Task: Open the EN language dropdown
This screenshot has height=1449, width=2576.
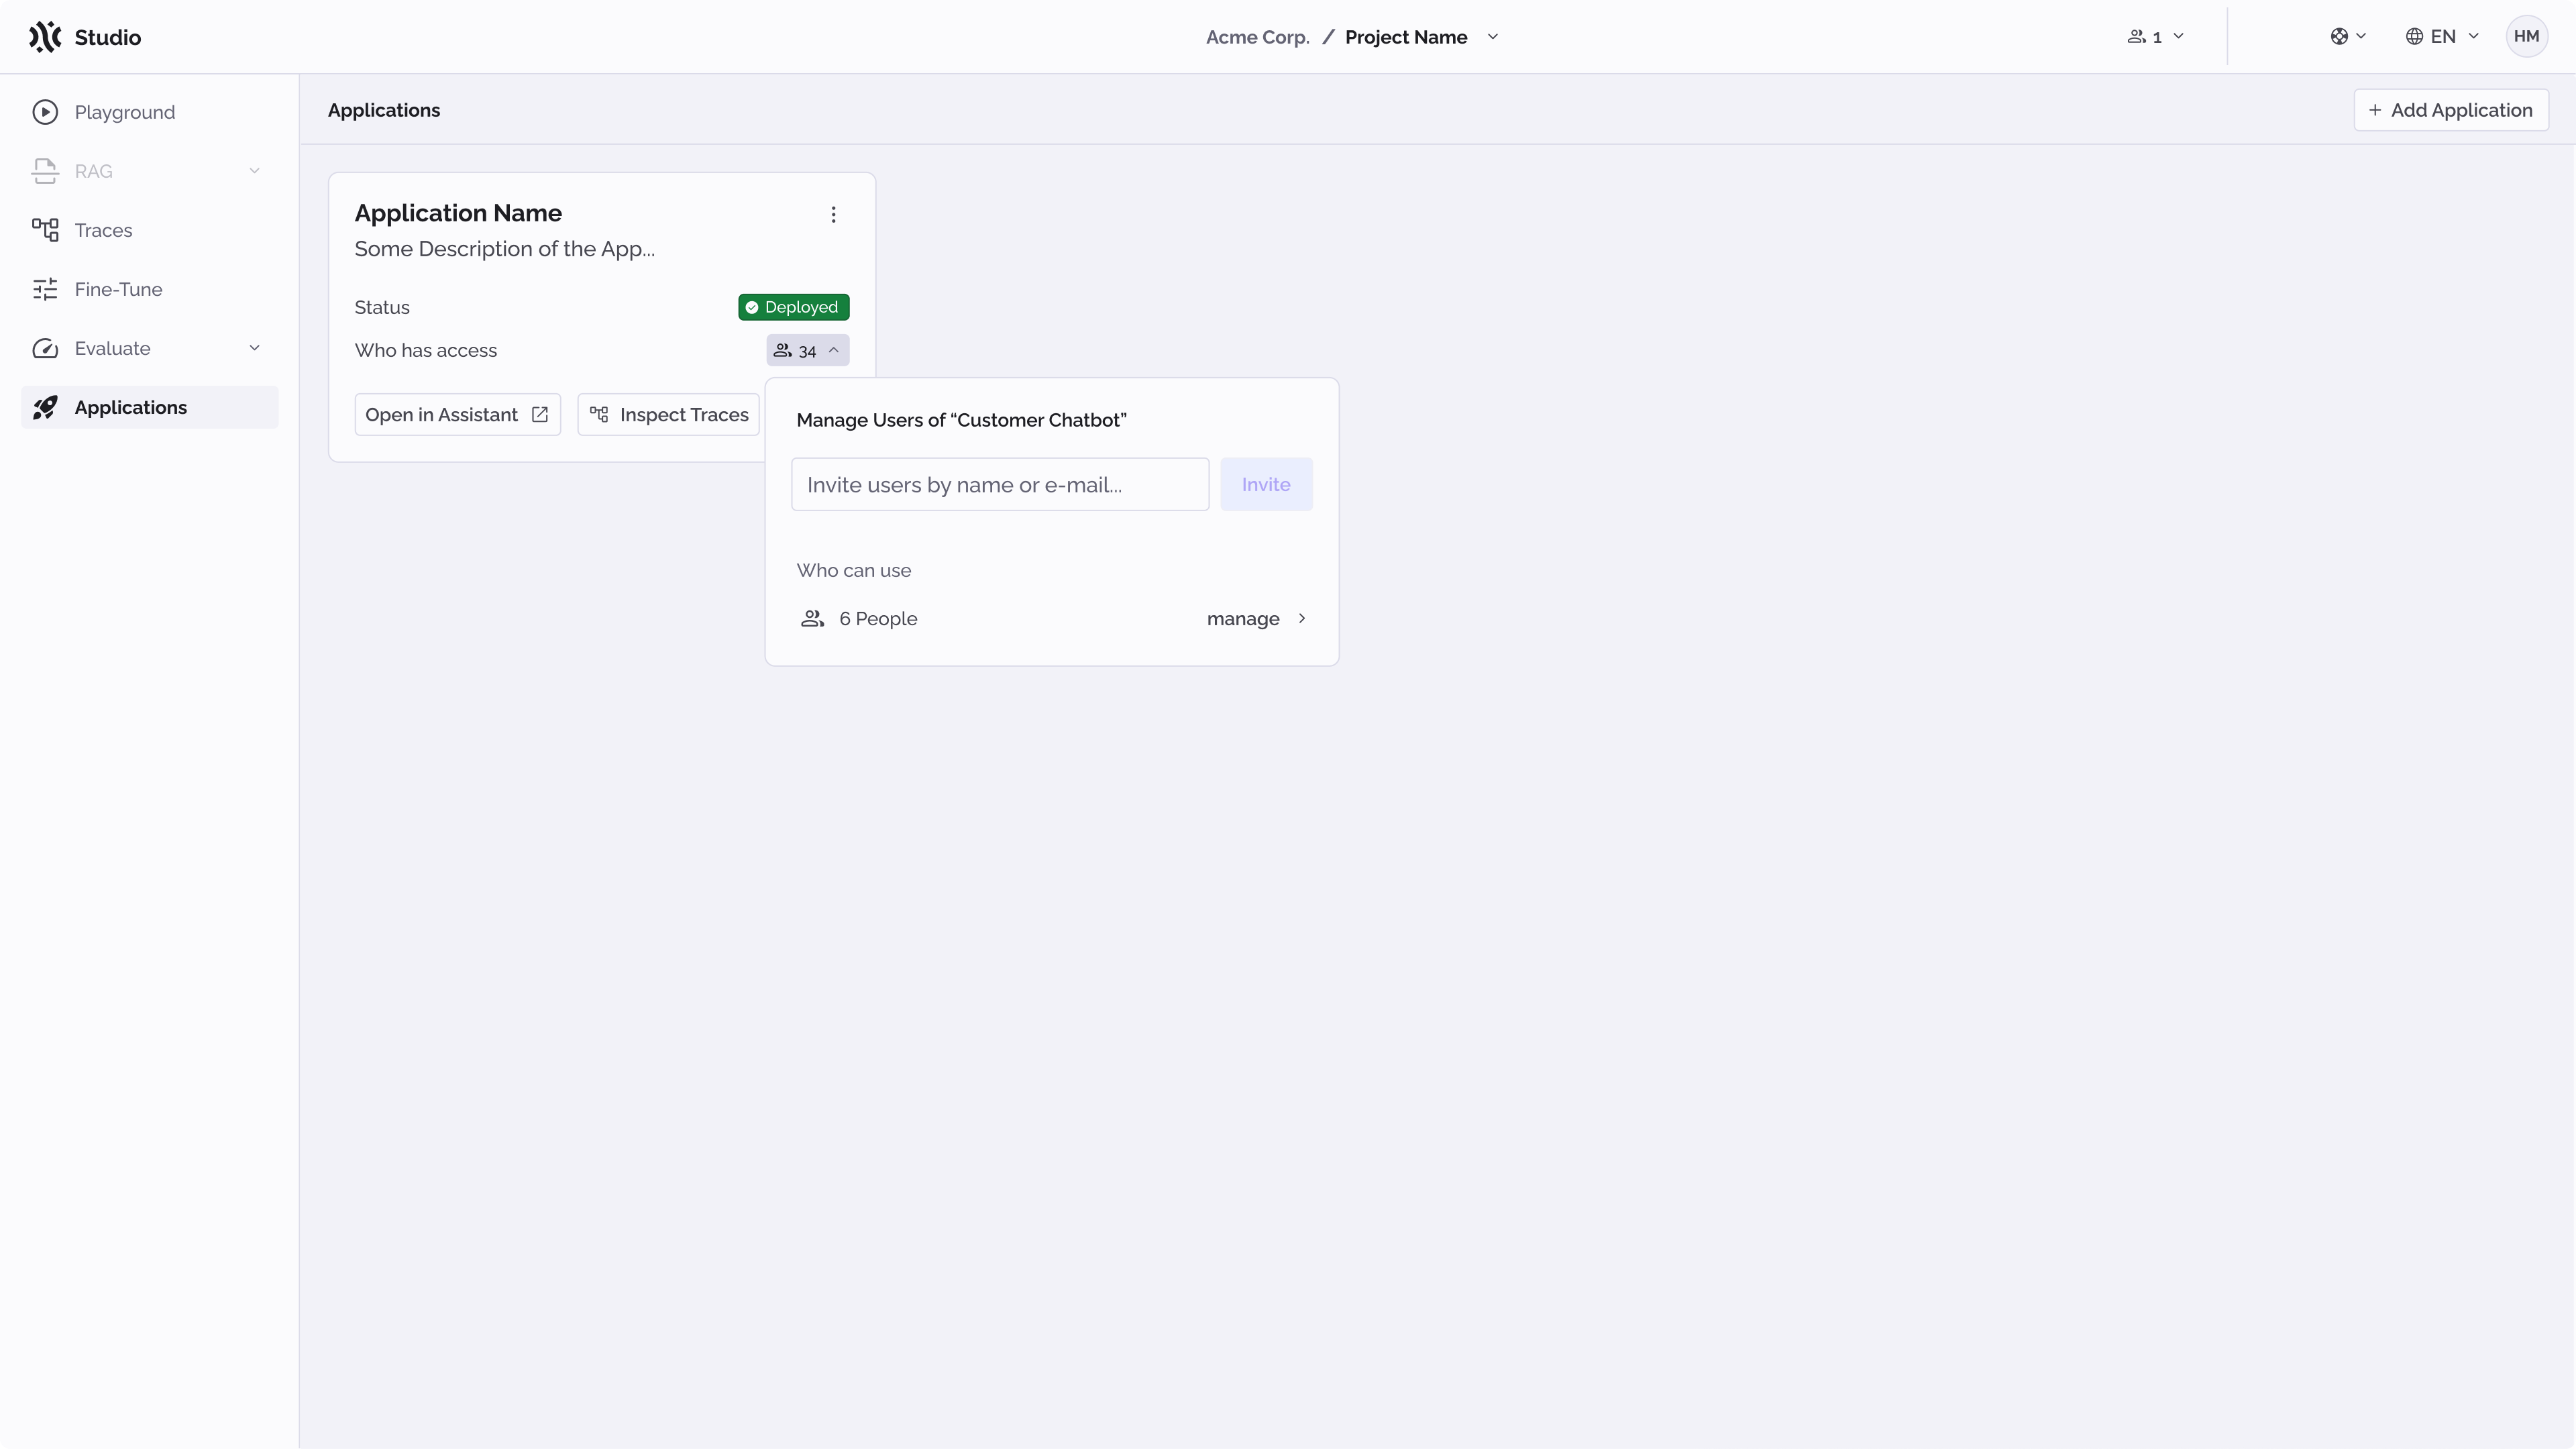Action: (2441, 36)
